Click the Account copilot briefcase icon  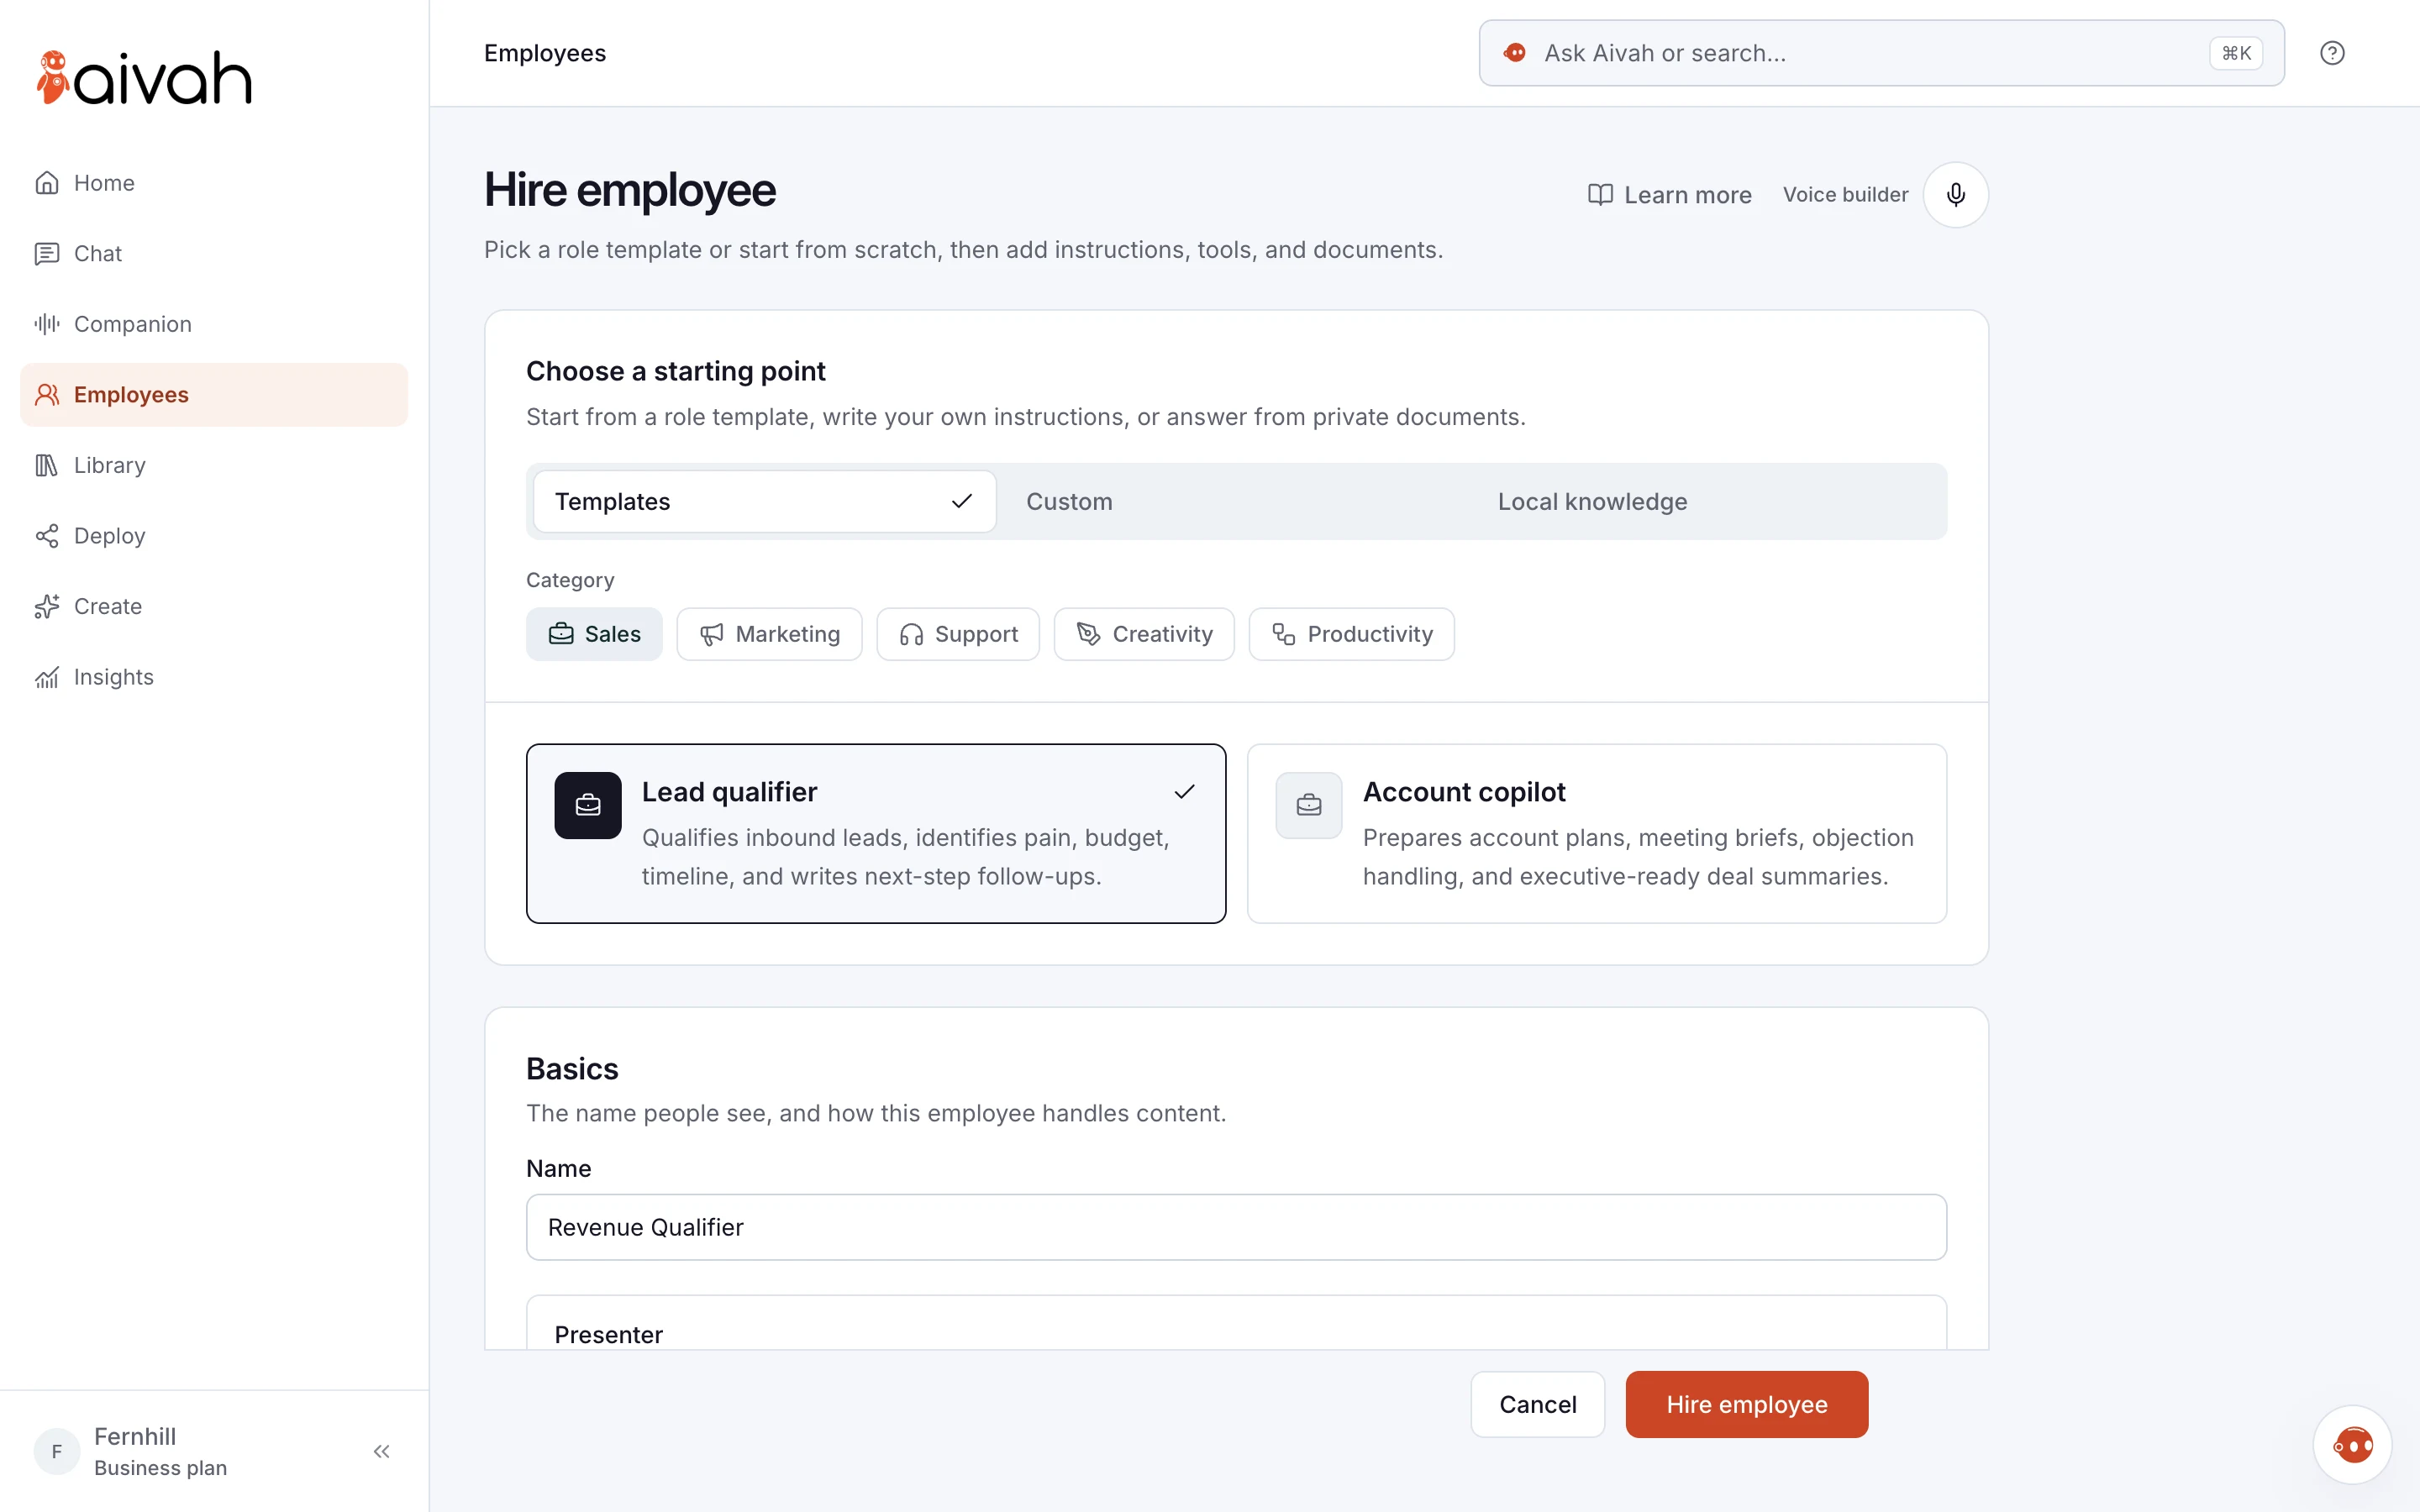coord(1309,805)
